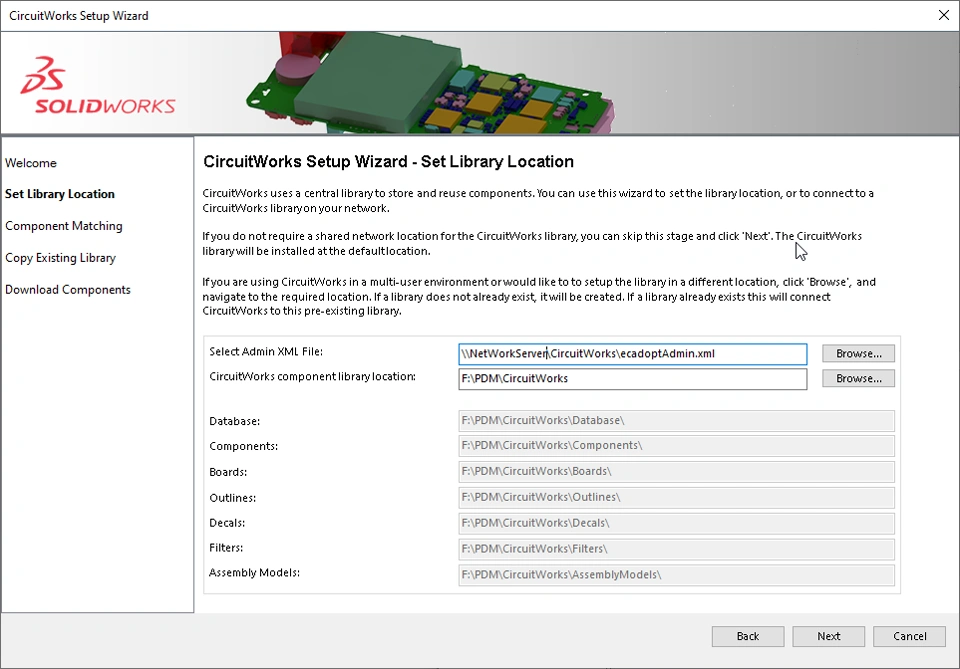Click the 'Components:' label
Viewport: 960px width, 669px height.
[243, 446]
